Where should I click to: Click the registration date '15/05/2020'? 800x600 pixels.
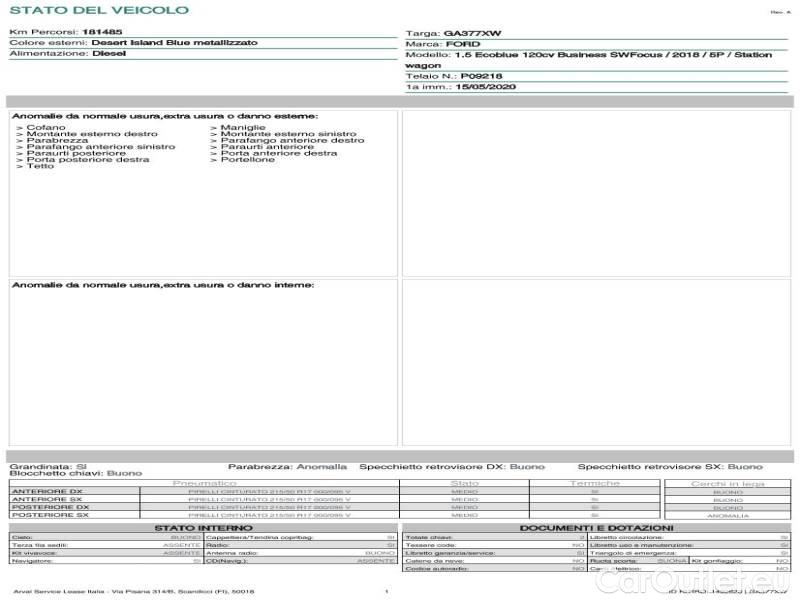click(x=485, y=87)
